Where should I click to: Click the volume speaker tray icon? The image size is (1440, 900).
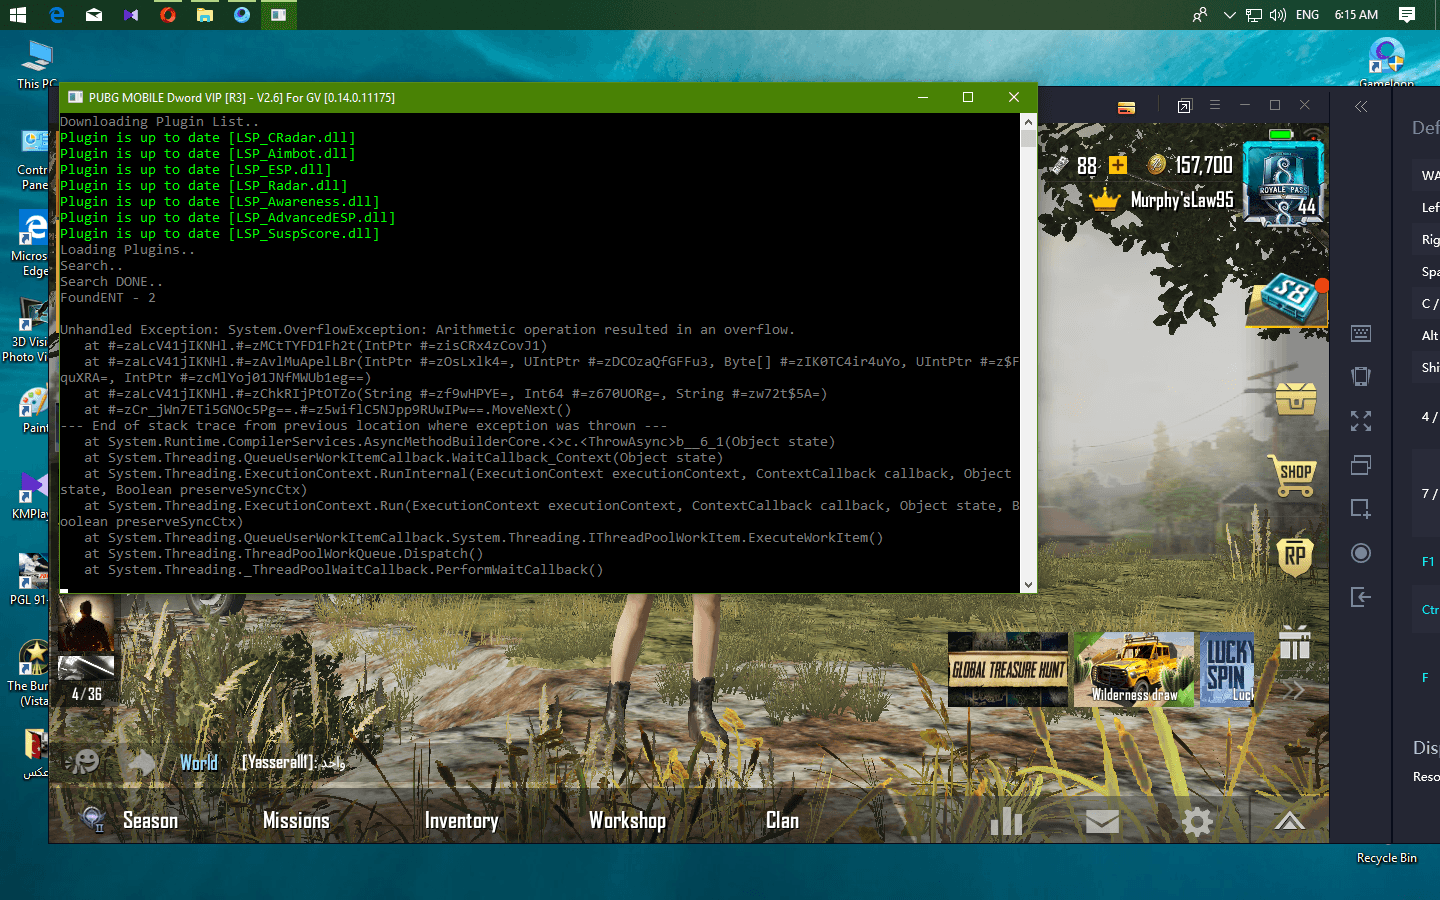[x=1277, y=15]
